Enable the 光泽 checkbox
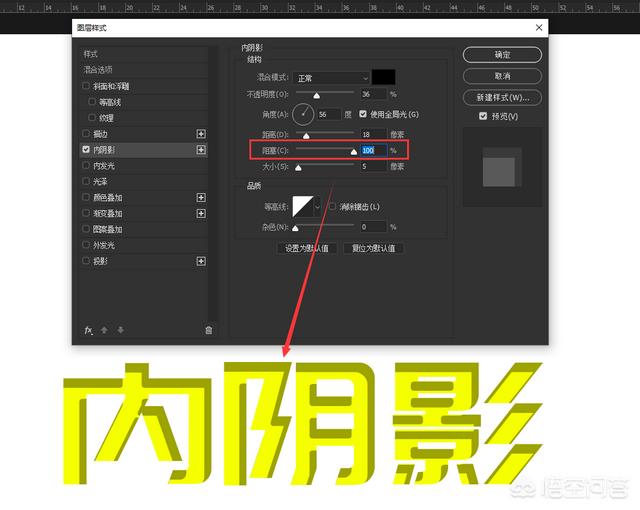This screenshot has height=510, width=640. pos(86,181)
